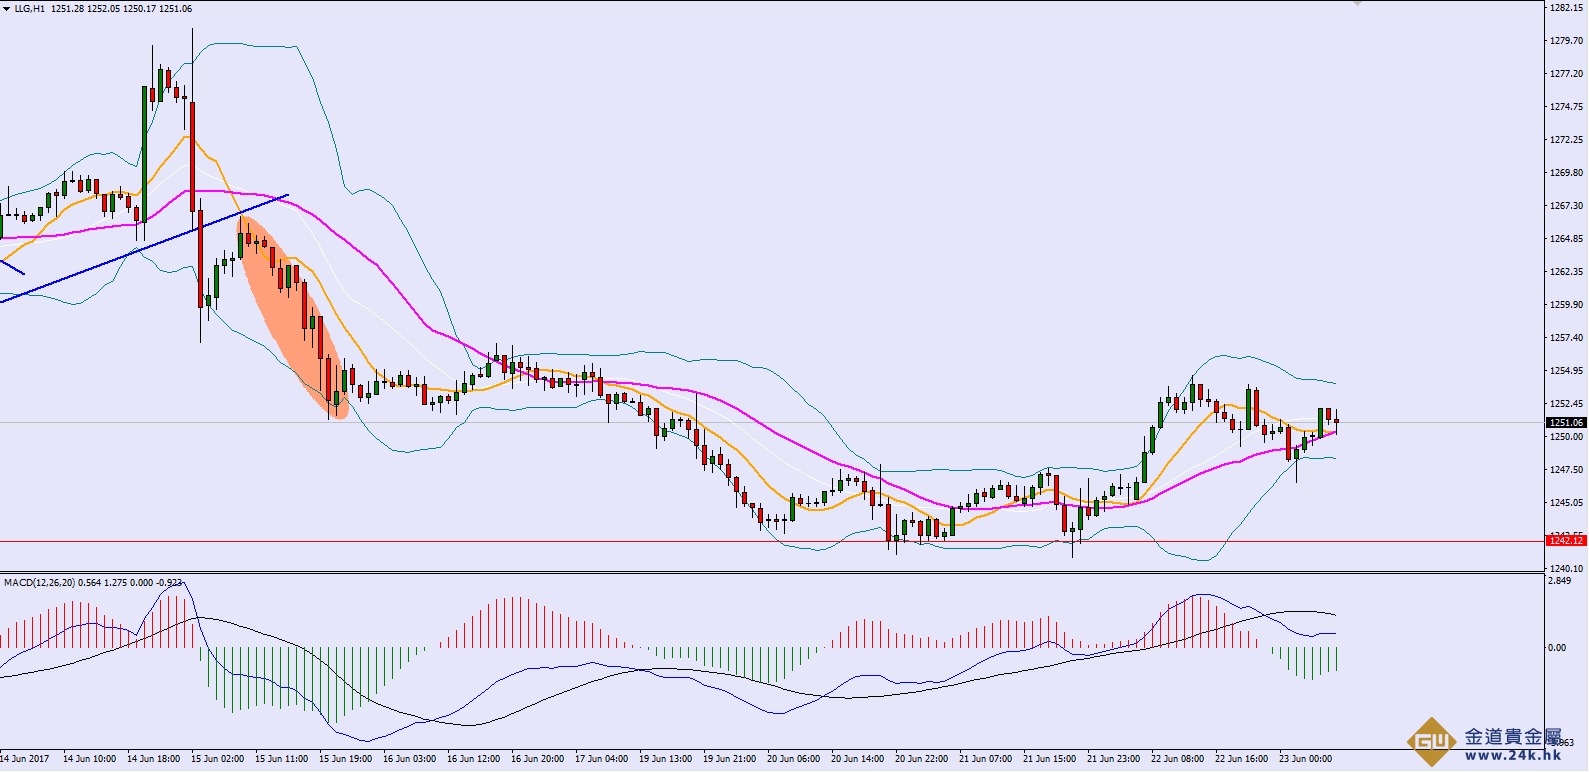Click the 15 Jun 19:00 time label
This screenshot has height=772, width=1589.
pyautogui.click(x=345, y=759)
